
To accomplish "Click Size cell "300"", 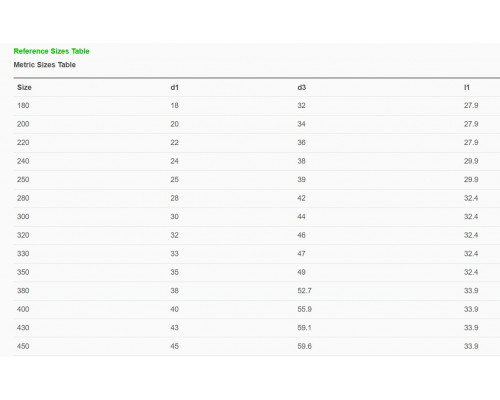I will pyautogui.click(x=23, y=216).
